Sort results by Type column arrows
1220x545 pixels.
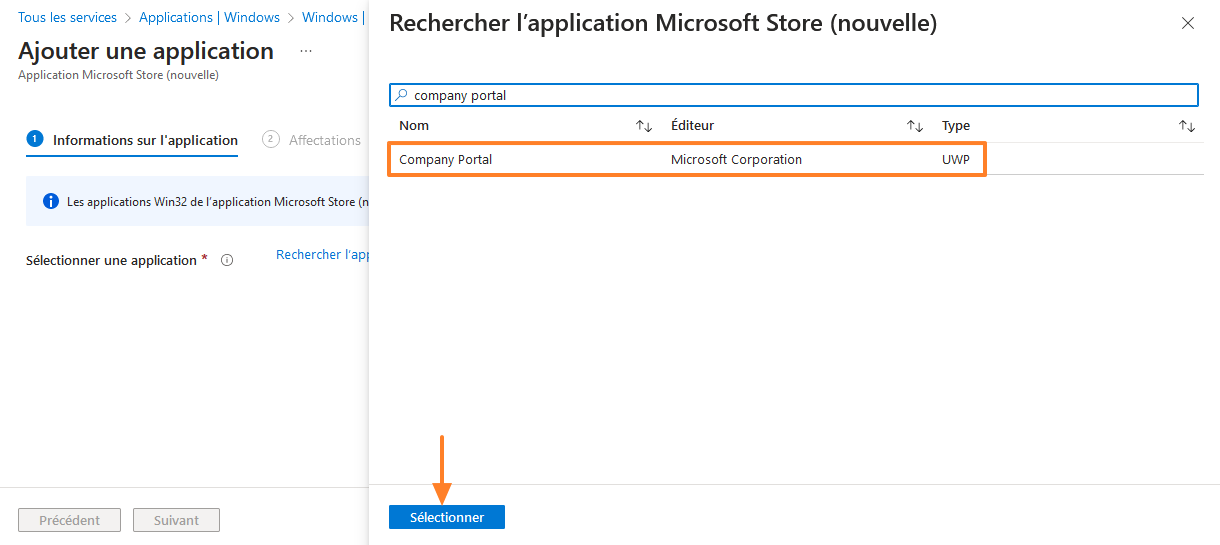(x=1187, y=126)
